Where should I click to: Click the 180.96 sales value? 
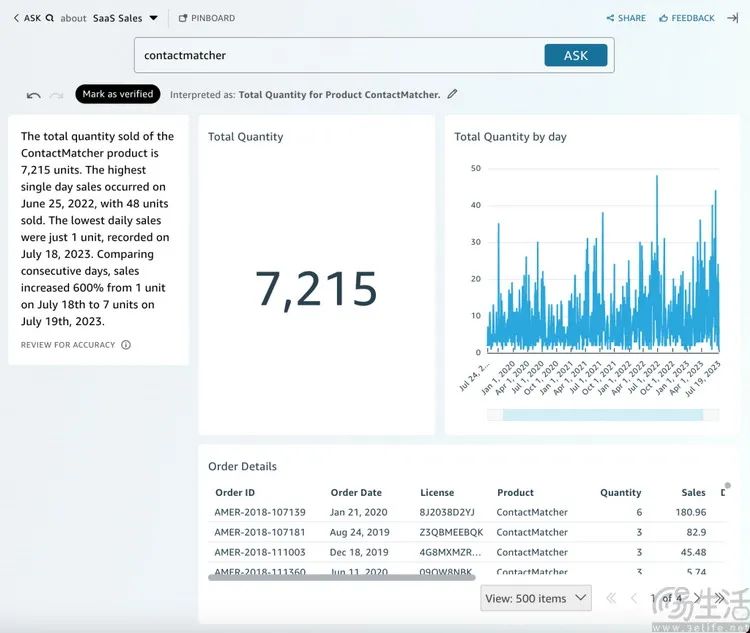point(691,512)
